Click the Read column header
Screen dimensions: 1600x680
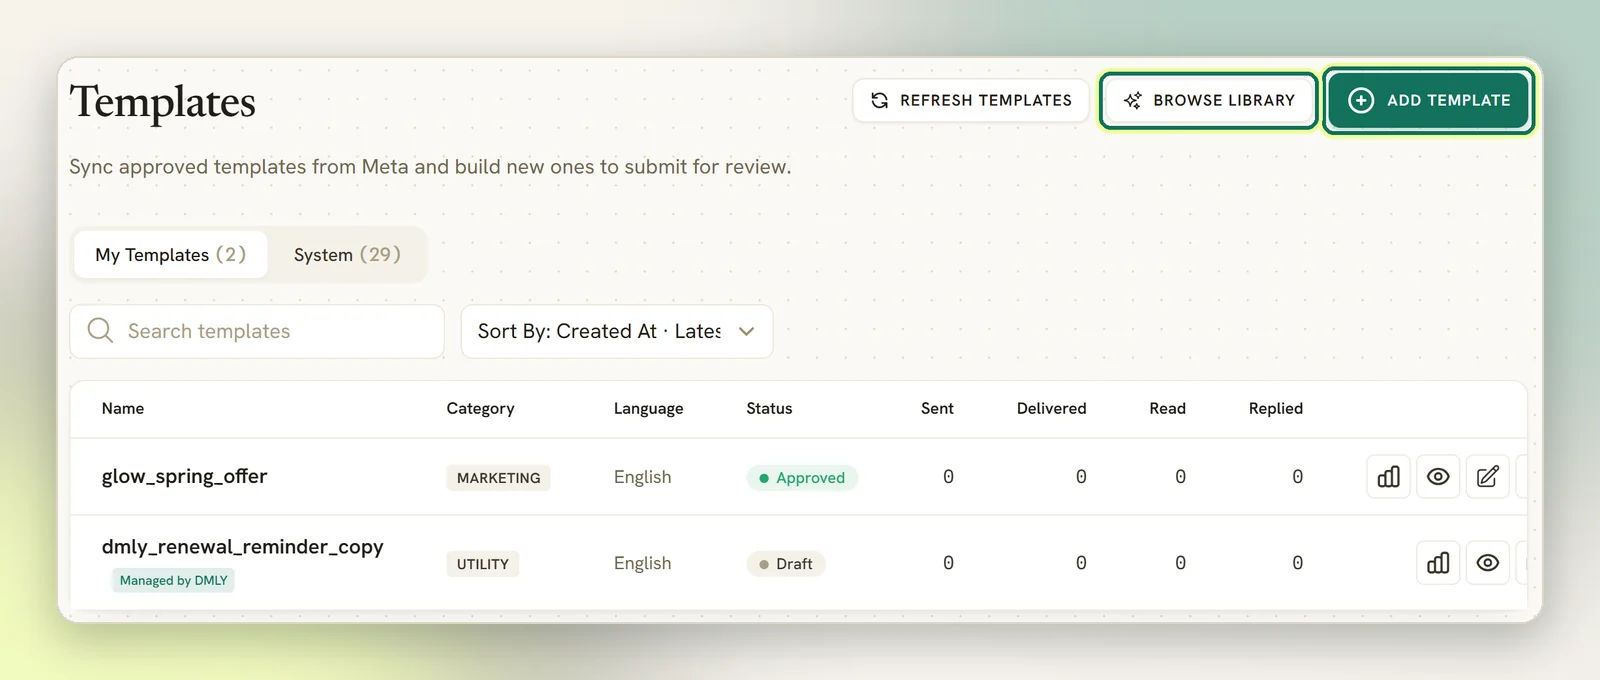pyautogui.click(x=1167, y=408)
